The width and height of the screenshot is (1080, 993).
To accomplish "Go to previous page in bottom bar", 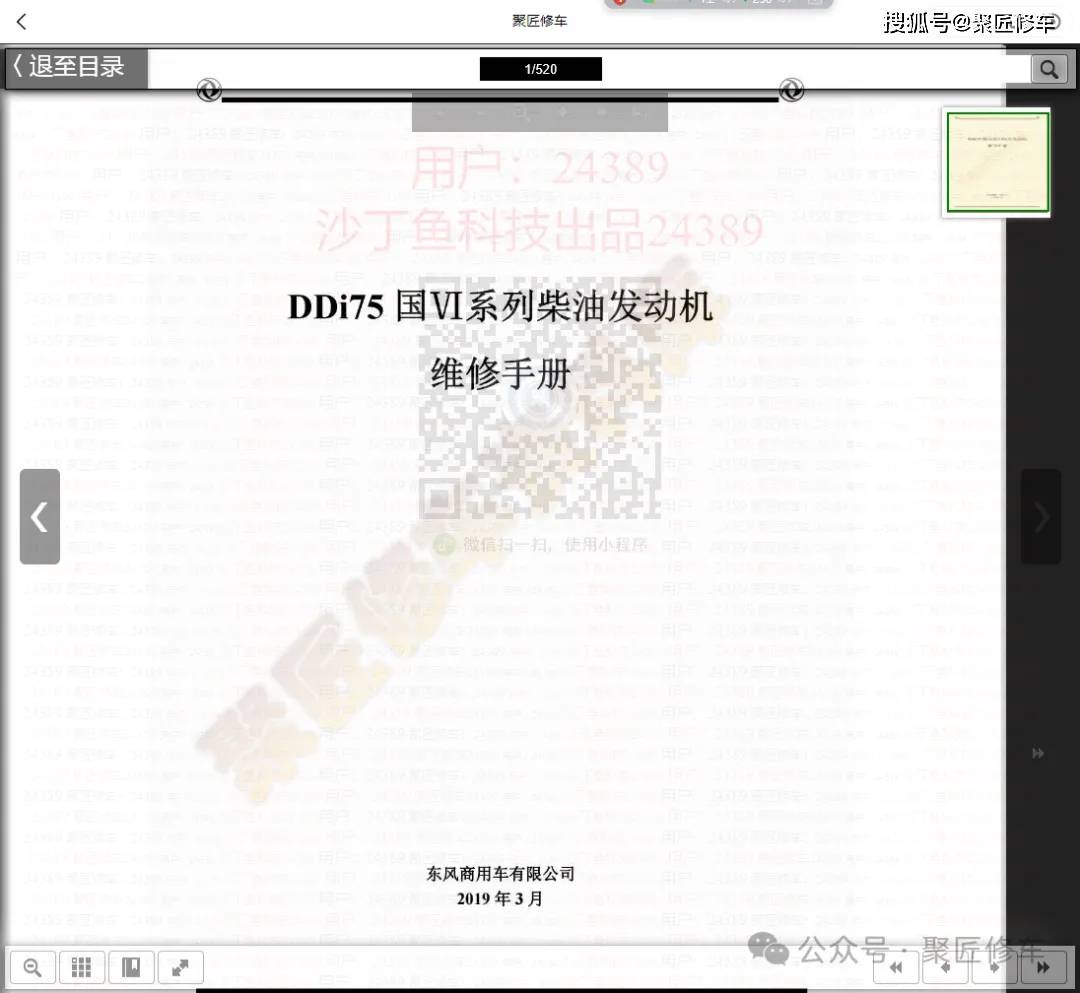I will (x=946, y=967).
